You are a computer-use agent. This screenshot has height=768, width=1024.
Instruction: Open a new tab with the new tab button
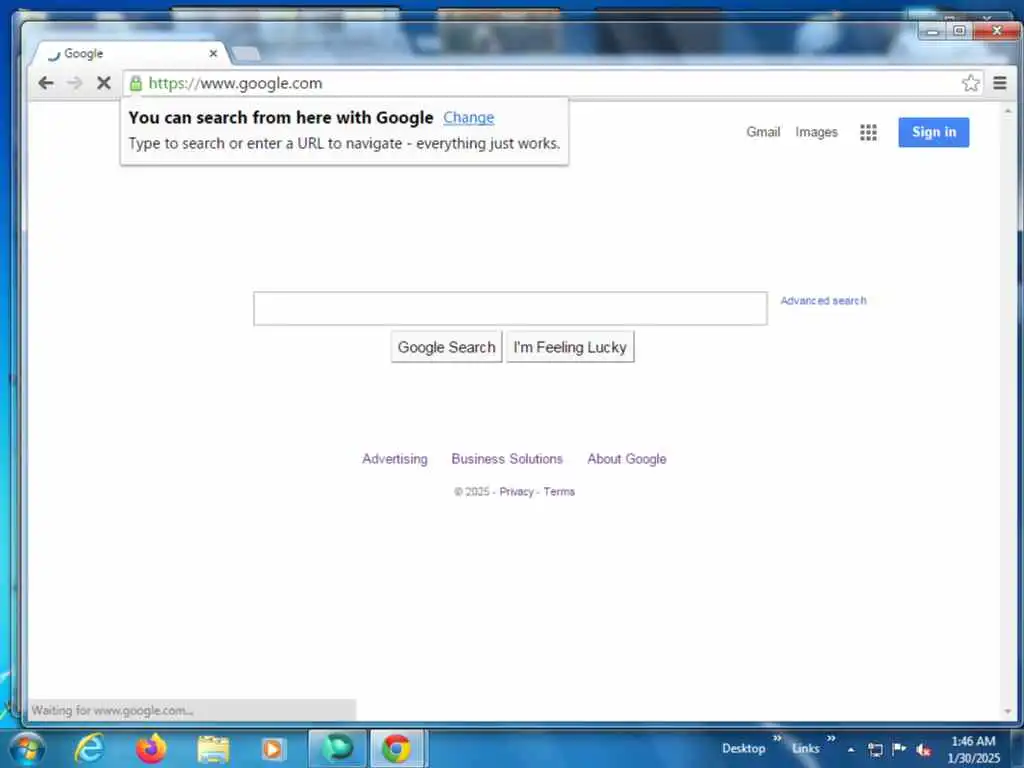(246, 54)
